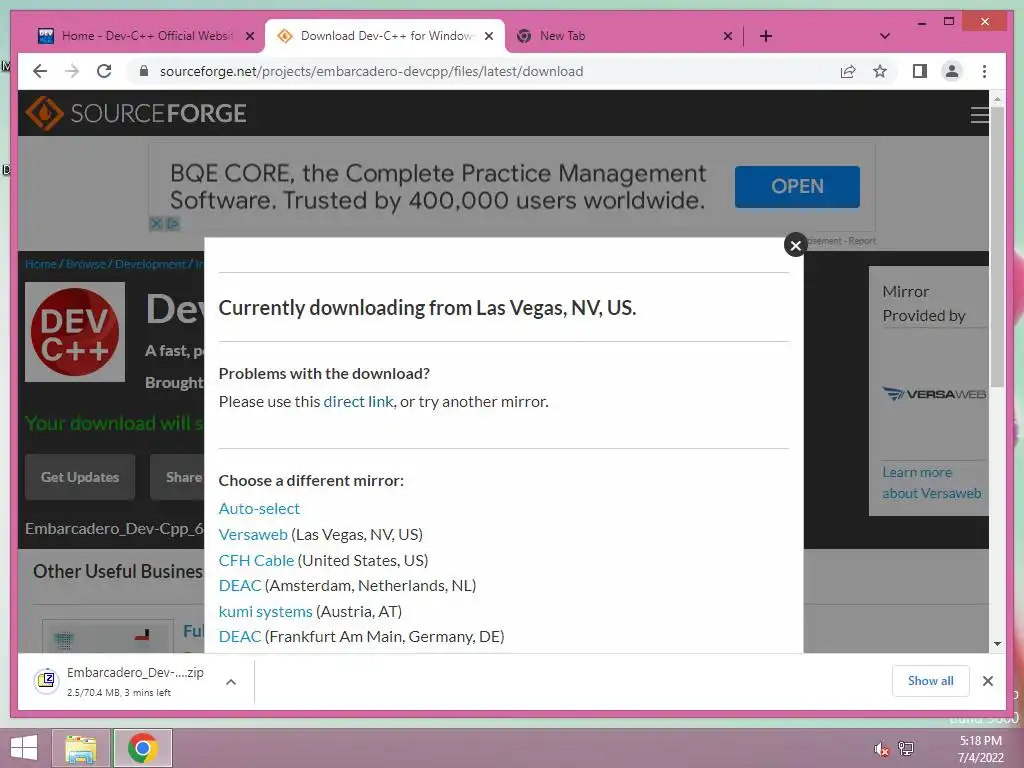
Task: Click the vertical scrollbar thumb
Action: [997, 246]
